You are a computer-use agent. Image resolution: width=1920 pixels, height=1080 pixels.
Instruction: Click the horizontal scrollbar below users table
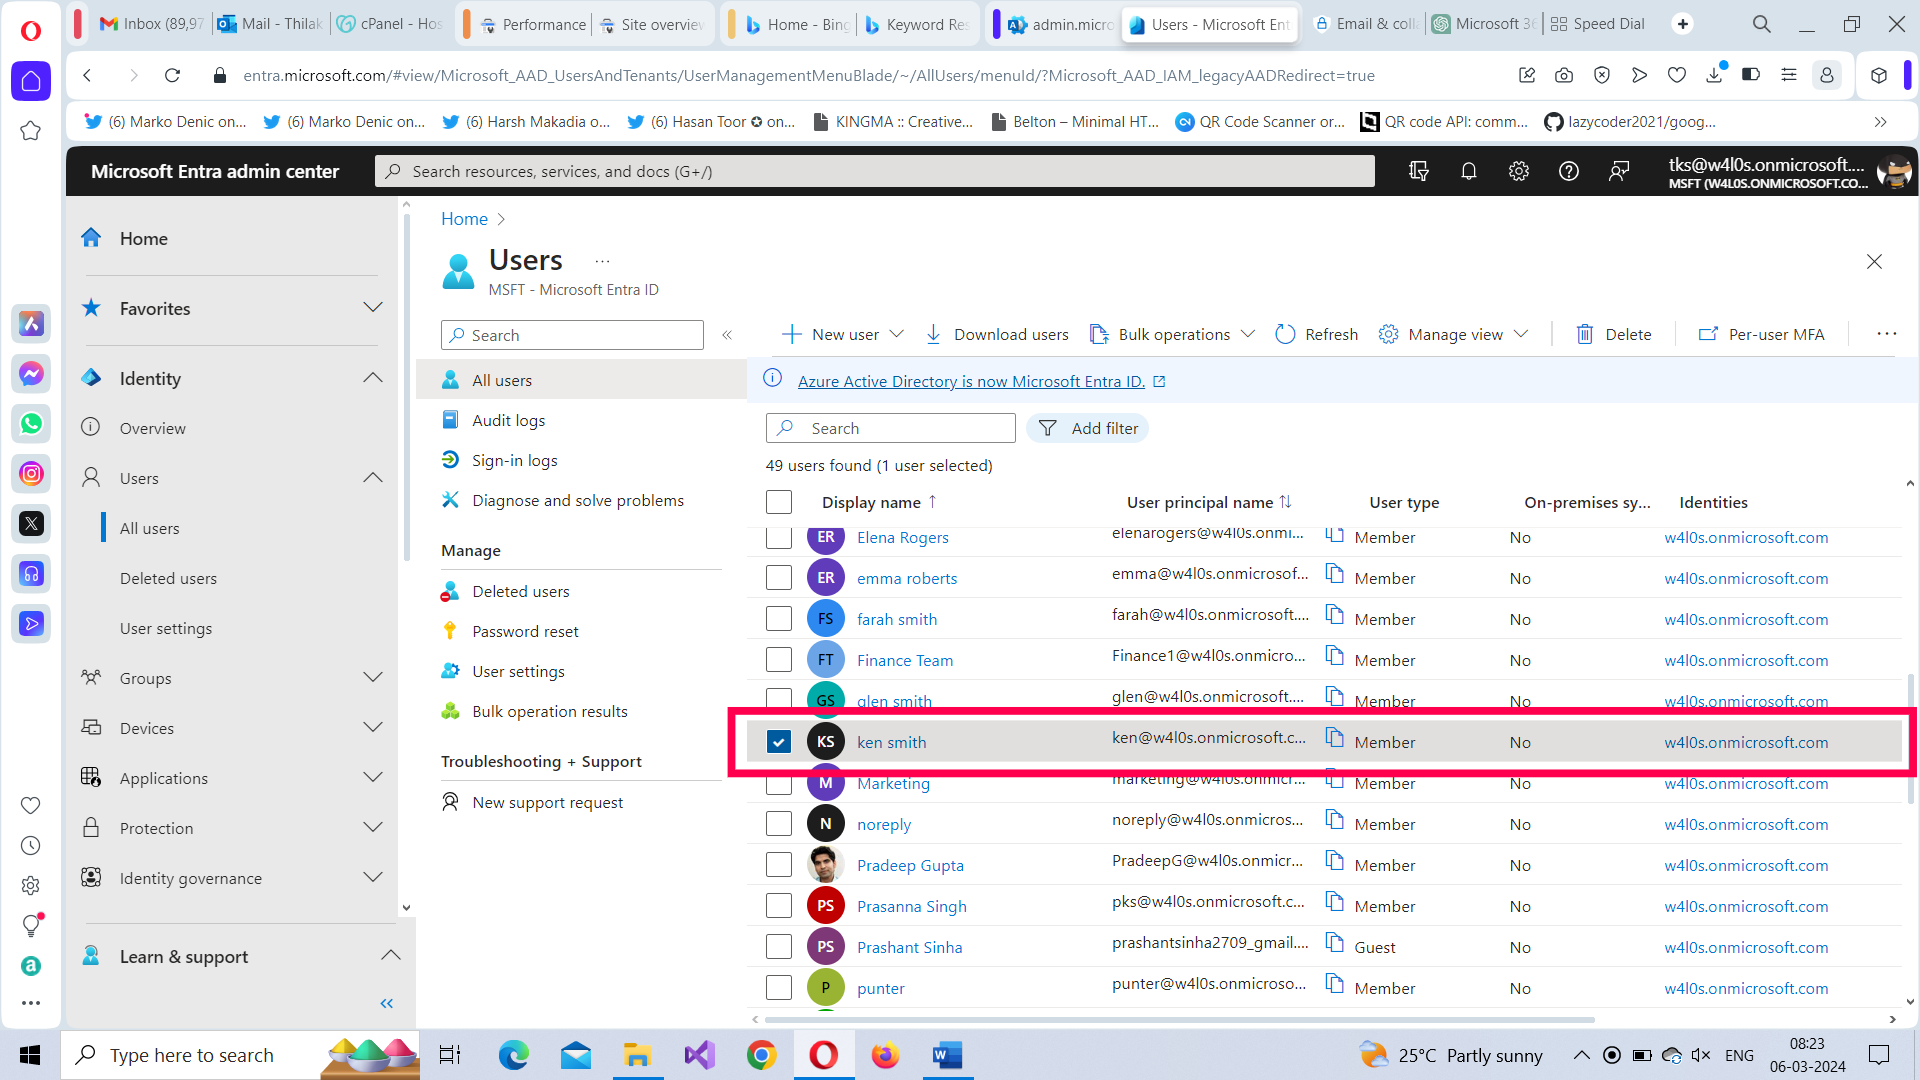point(1180,1020)
